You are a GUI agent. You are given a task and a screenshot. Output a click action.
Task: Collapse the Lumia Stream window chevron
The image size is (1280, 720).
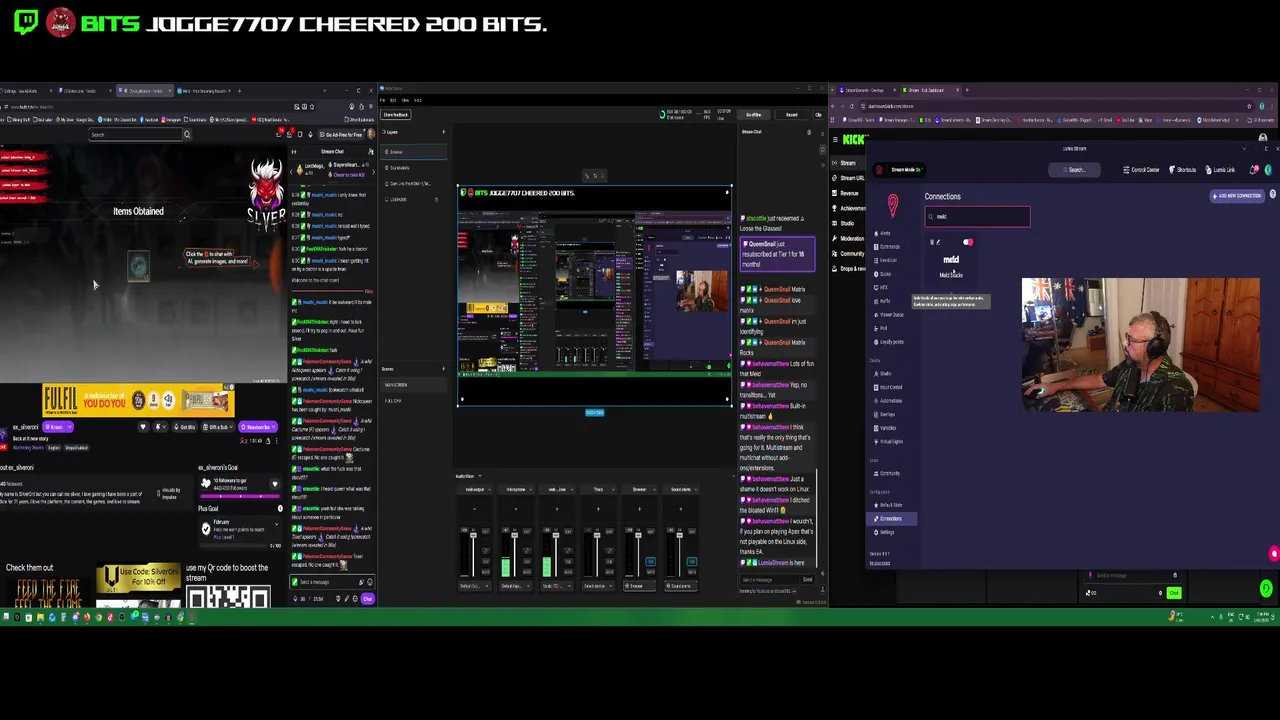pos(1244,149)
